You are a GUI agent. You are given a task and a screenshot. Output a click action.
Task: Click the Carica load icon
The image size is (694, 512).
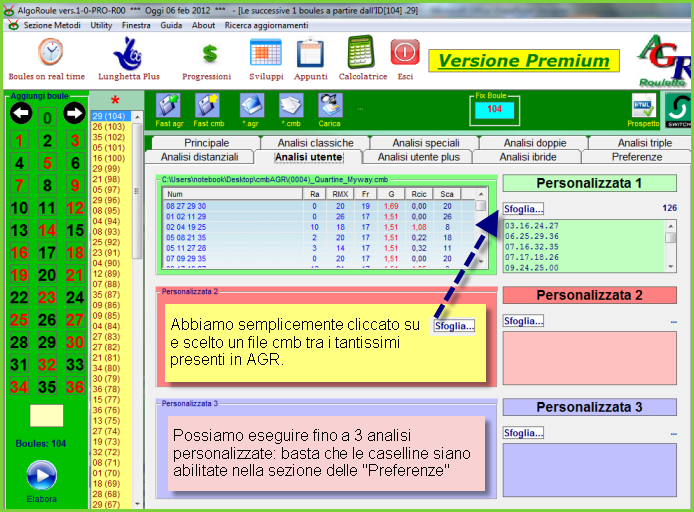pos(330,106)
